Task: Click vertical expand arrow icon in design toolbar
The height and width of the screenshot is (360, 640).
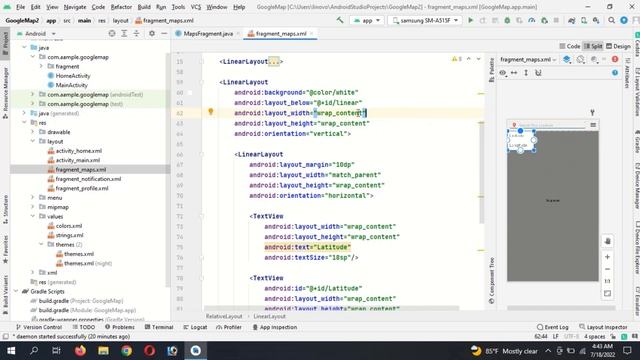Action: pyautogui.click(x=526, y=73)
